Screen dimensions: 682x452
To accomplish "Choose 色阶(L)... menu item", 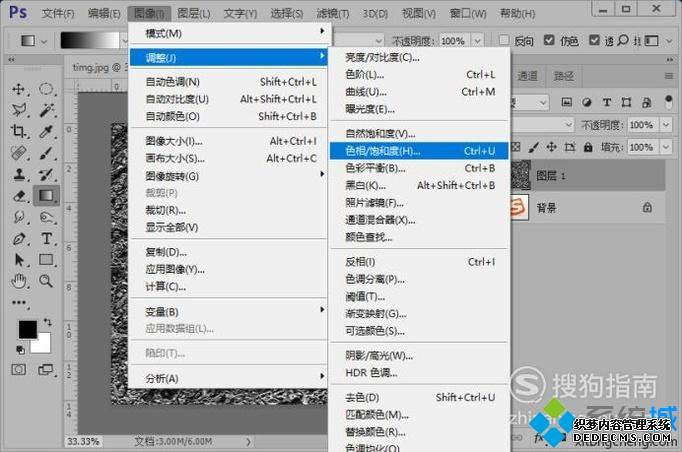I will (x=419, y=74).
